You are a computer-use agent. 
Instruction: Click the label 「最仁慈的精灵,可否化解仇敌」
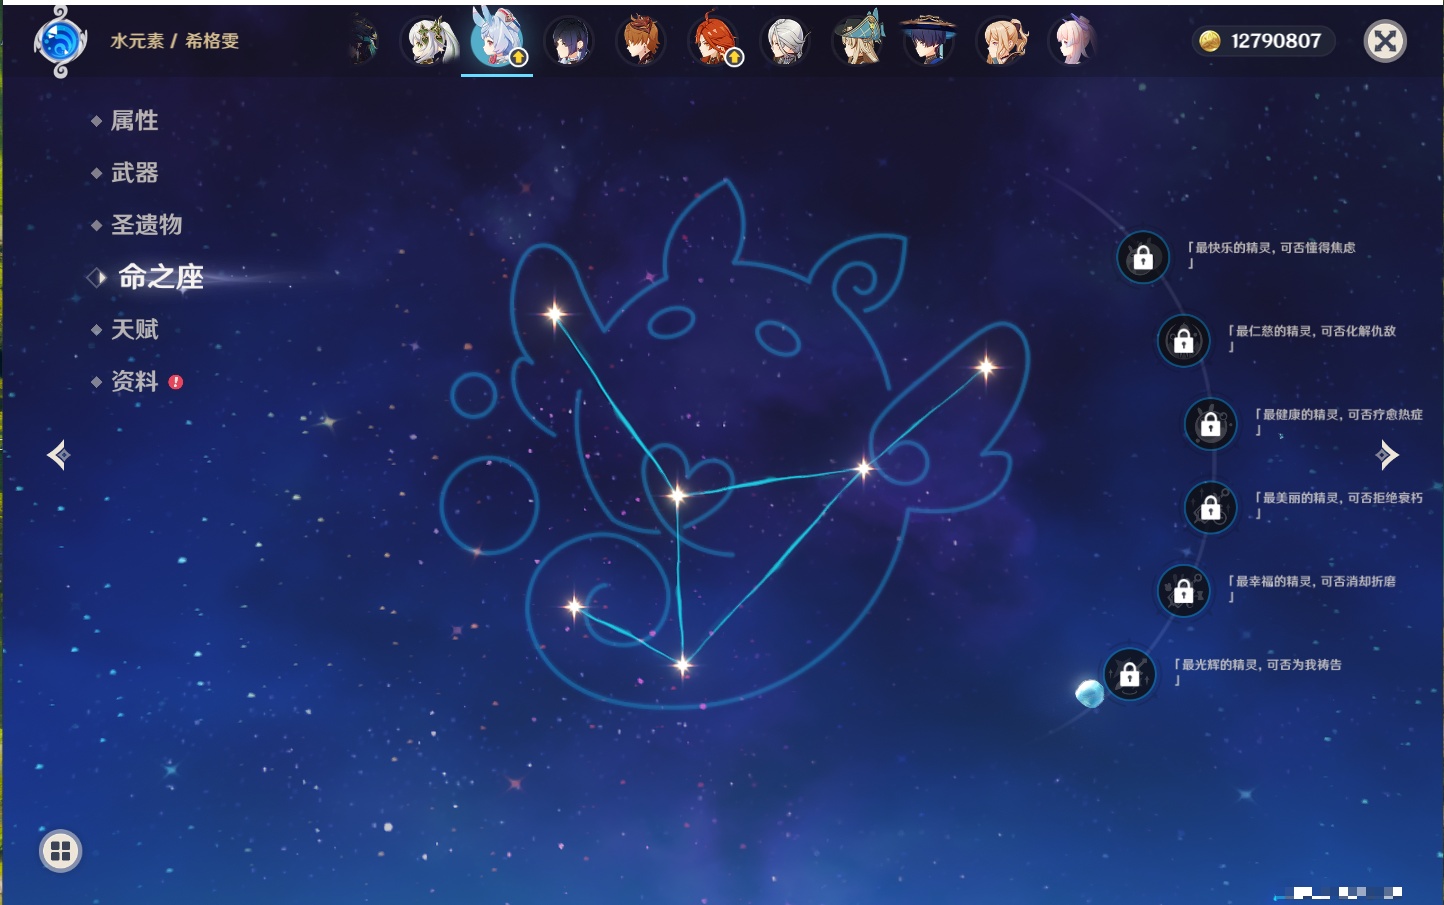[x=1312, y=338]
